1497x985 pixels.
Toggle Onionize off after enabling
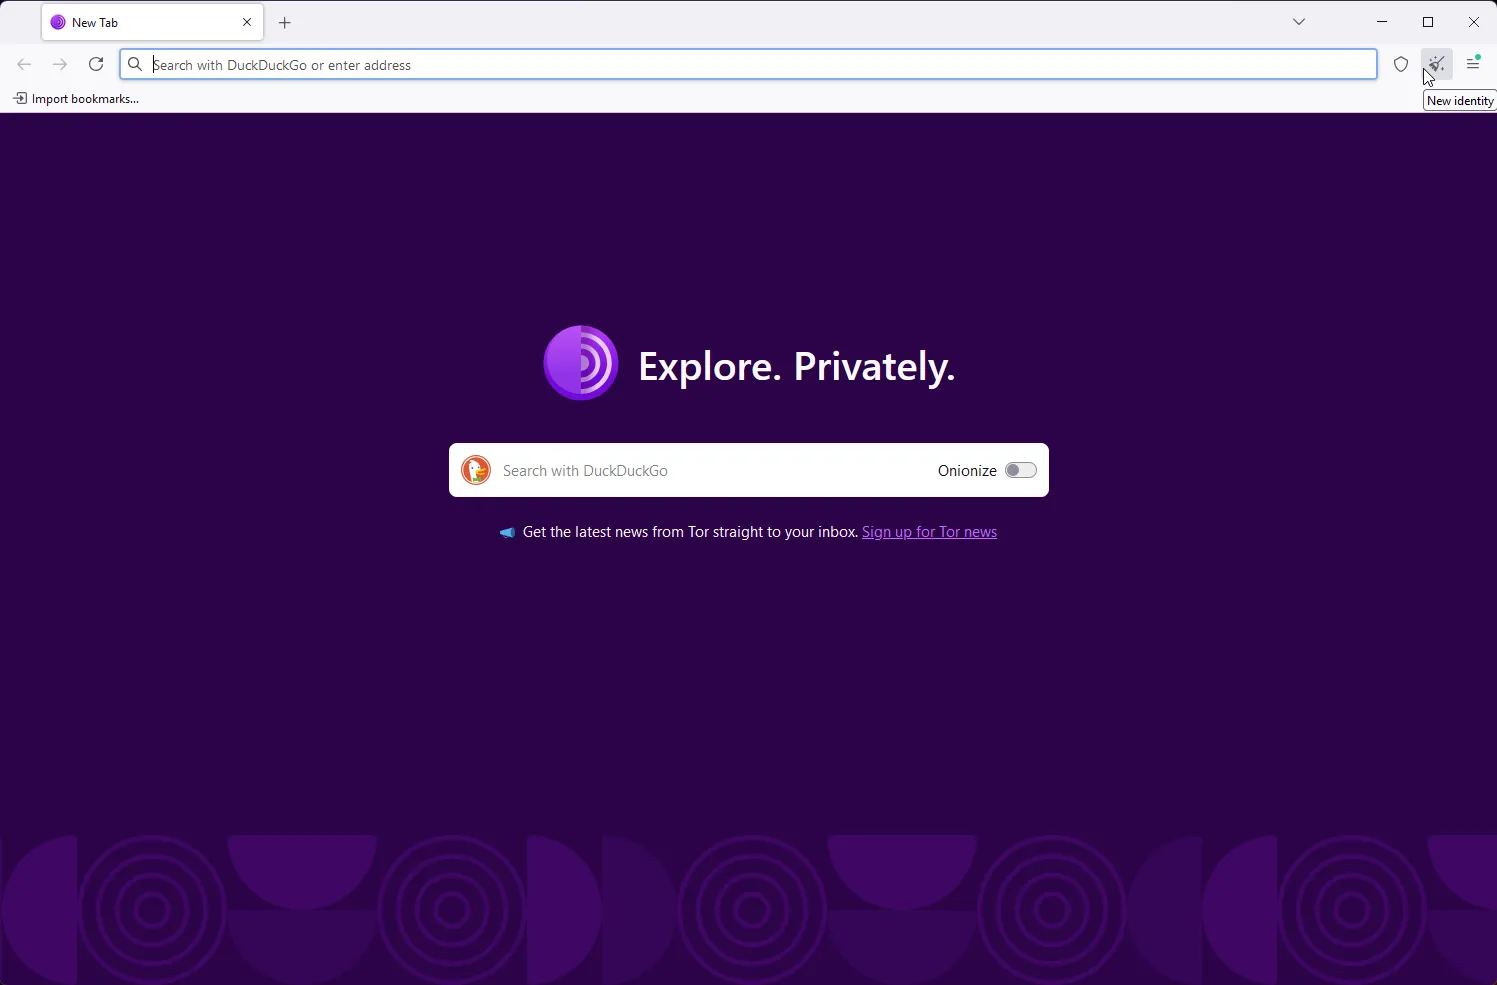tap(1021, 470)
